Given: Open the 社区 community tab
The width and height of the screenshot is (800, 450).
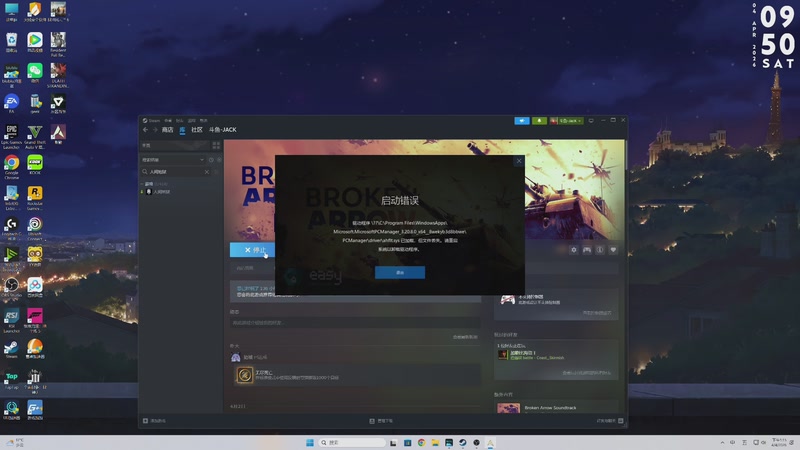Looking at the screenshot, I should 197,130.
